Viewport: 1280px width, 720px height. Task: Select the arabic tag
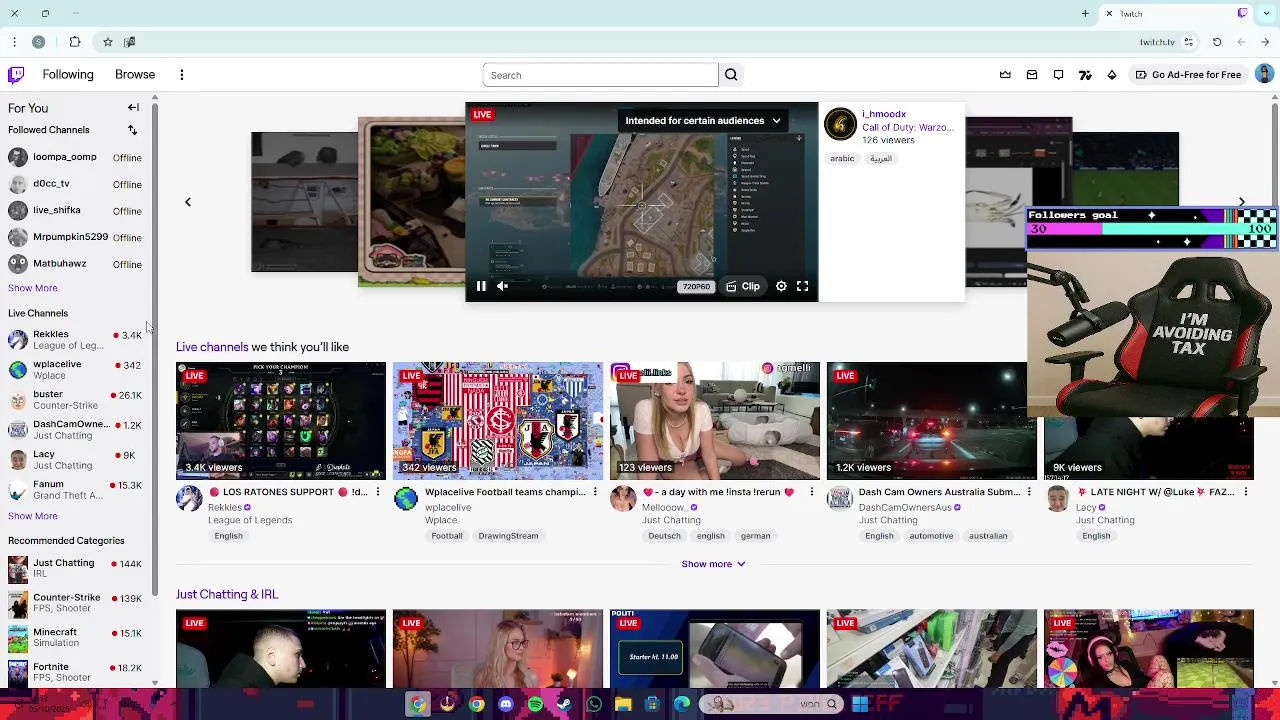click(842, 159)
